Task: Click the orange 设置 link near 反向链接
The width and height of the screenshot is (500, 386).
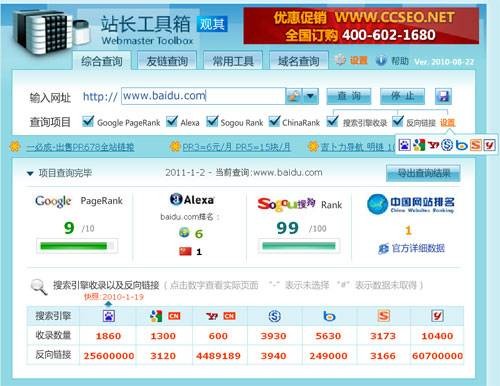Action: (x=447, y=123)
